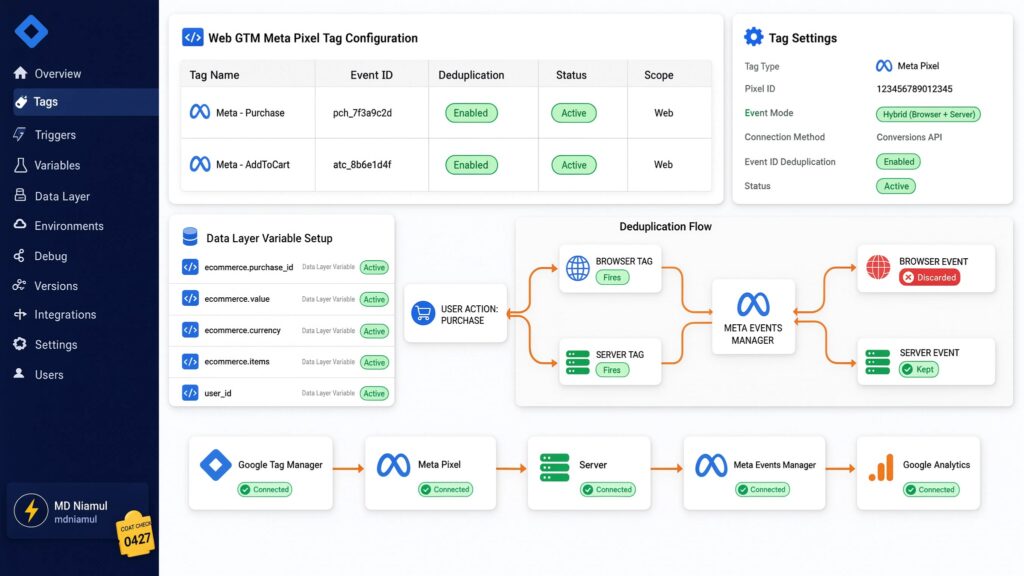
Task: Click Google Tag Manager diamond icon in pipeline
Action: tap(216, 465)
